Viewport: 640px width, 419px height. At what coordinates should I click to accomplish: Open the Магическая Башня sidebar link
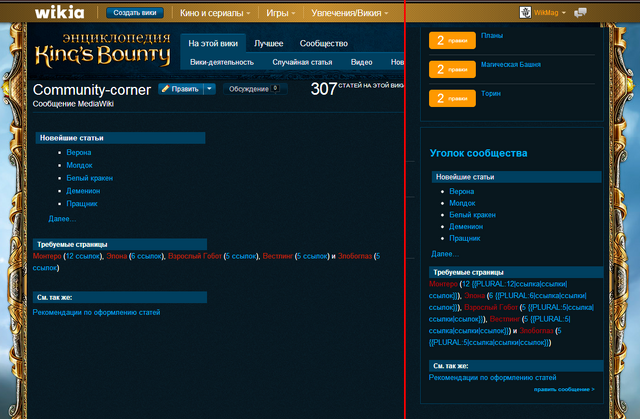point(511,64)
